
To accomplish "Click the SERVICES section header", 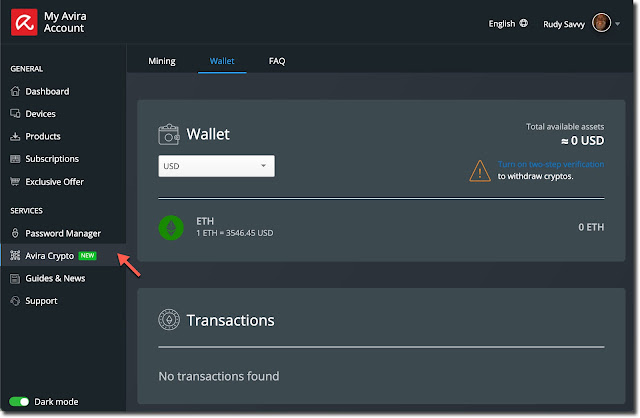I will pyautogui.click(x=27, y=211).
